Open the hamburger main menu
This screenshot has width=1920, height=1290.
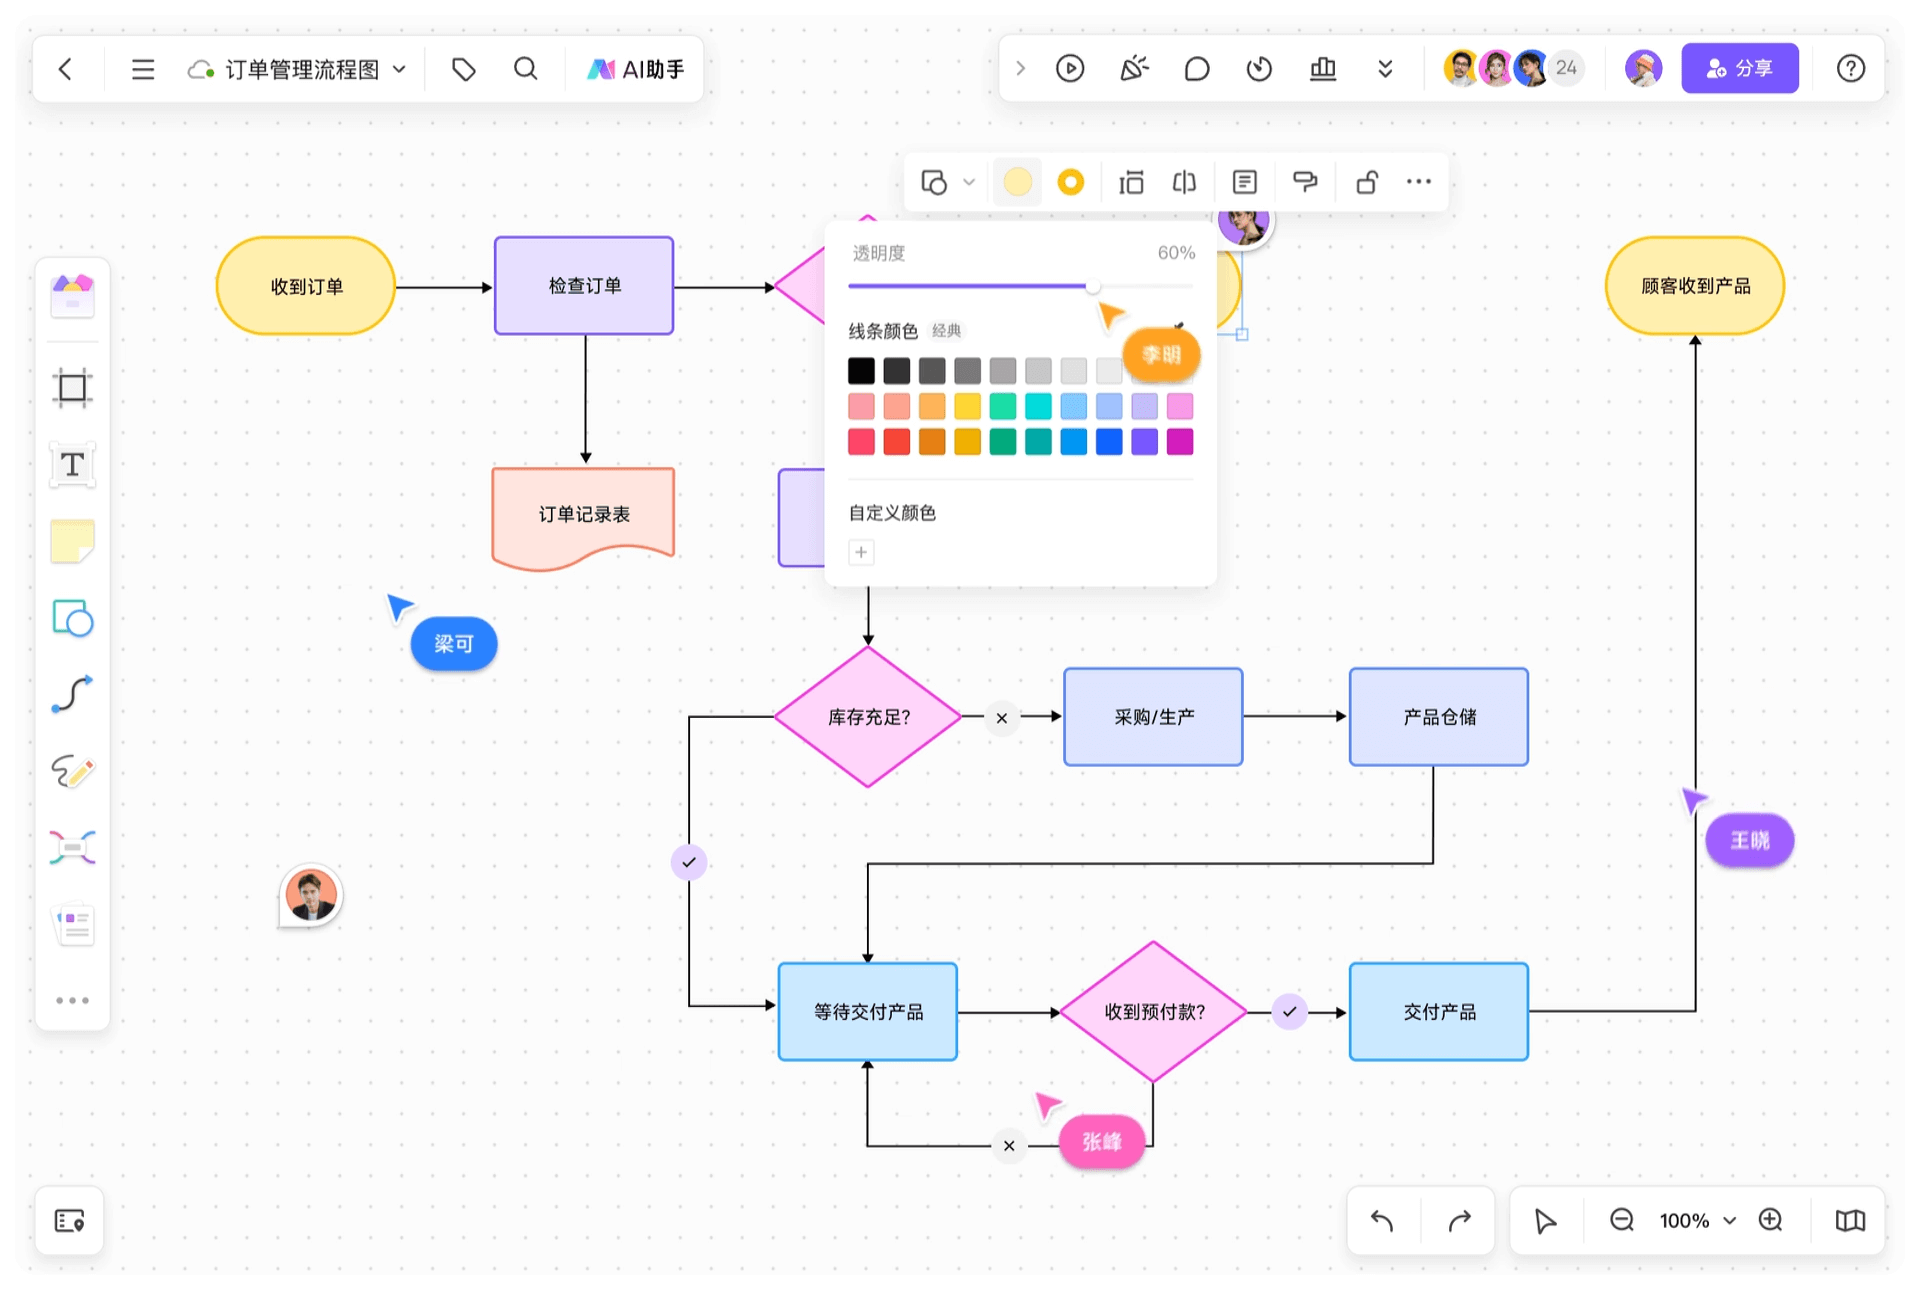[x=143, y=69]
